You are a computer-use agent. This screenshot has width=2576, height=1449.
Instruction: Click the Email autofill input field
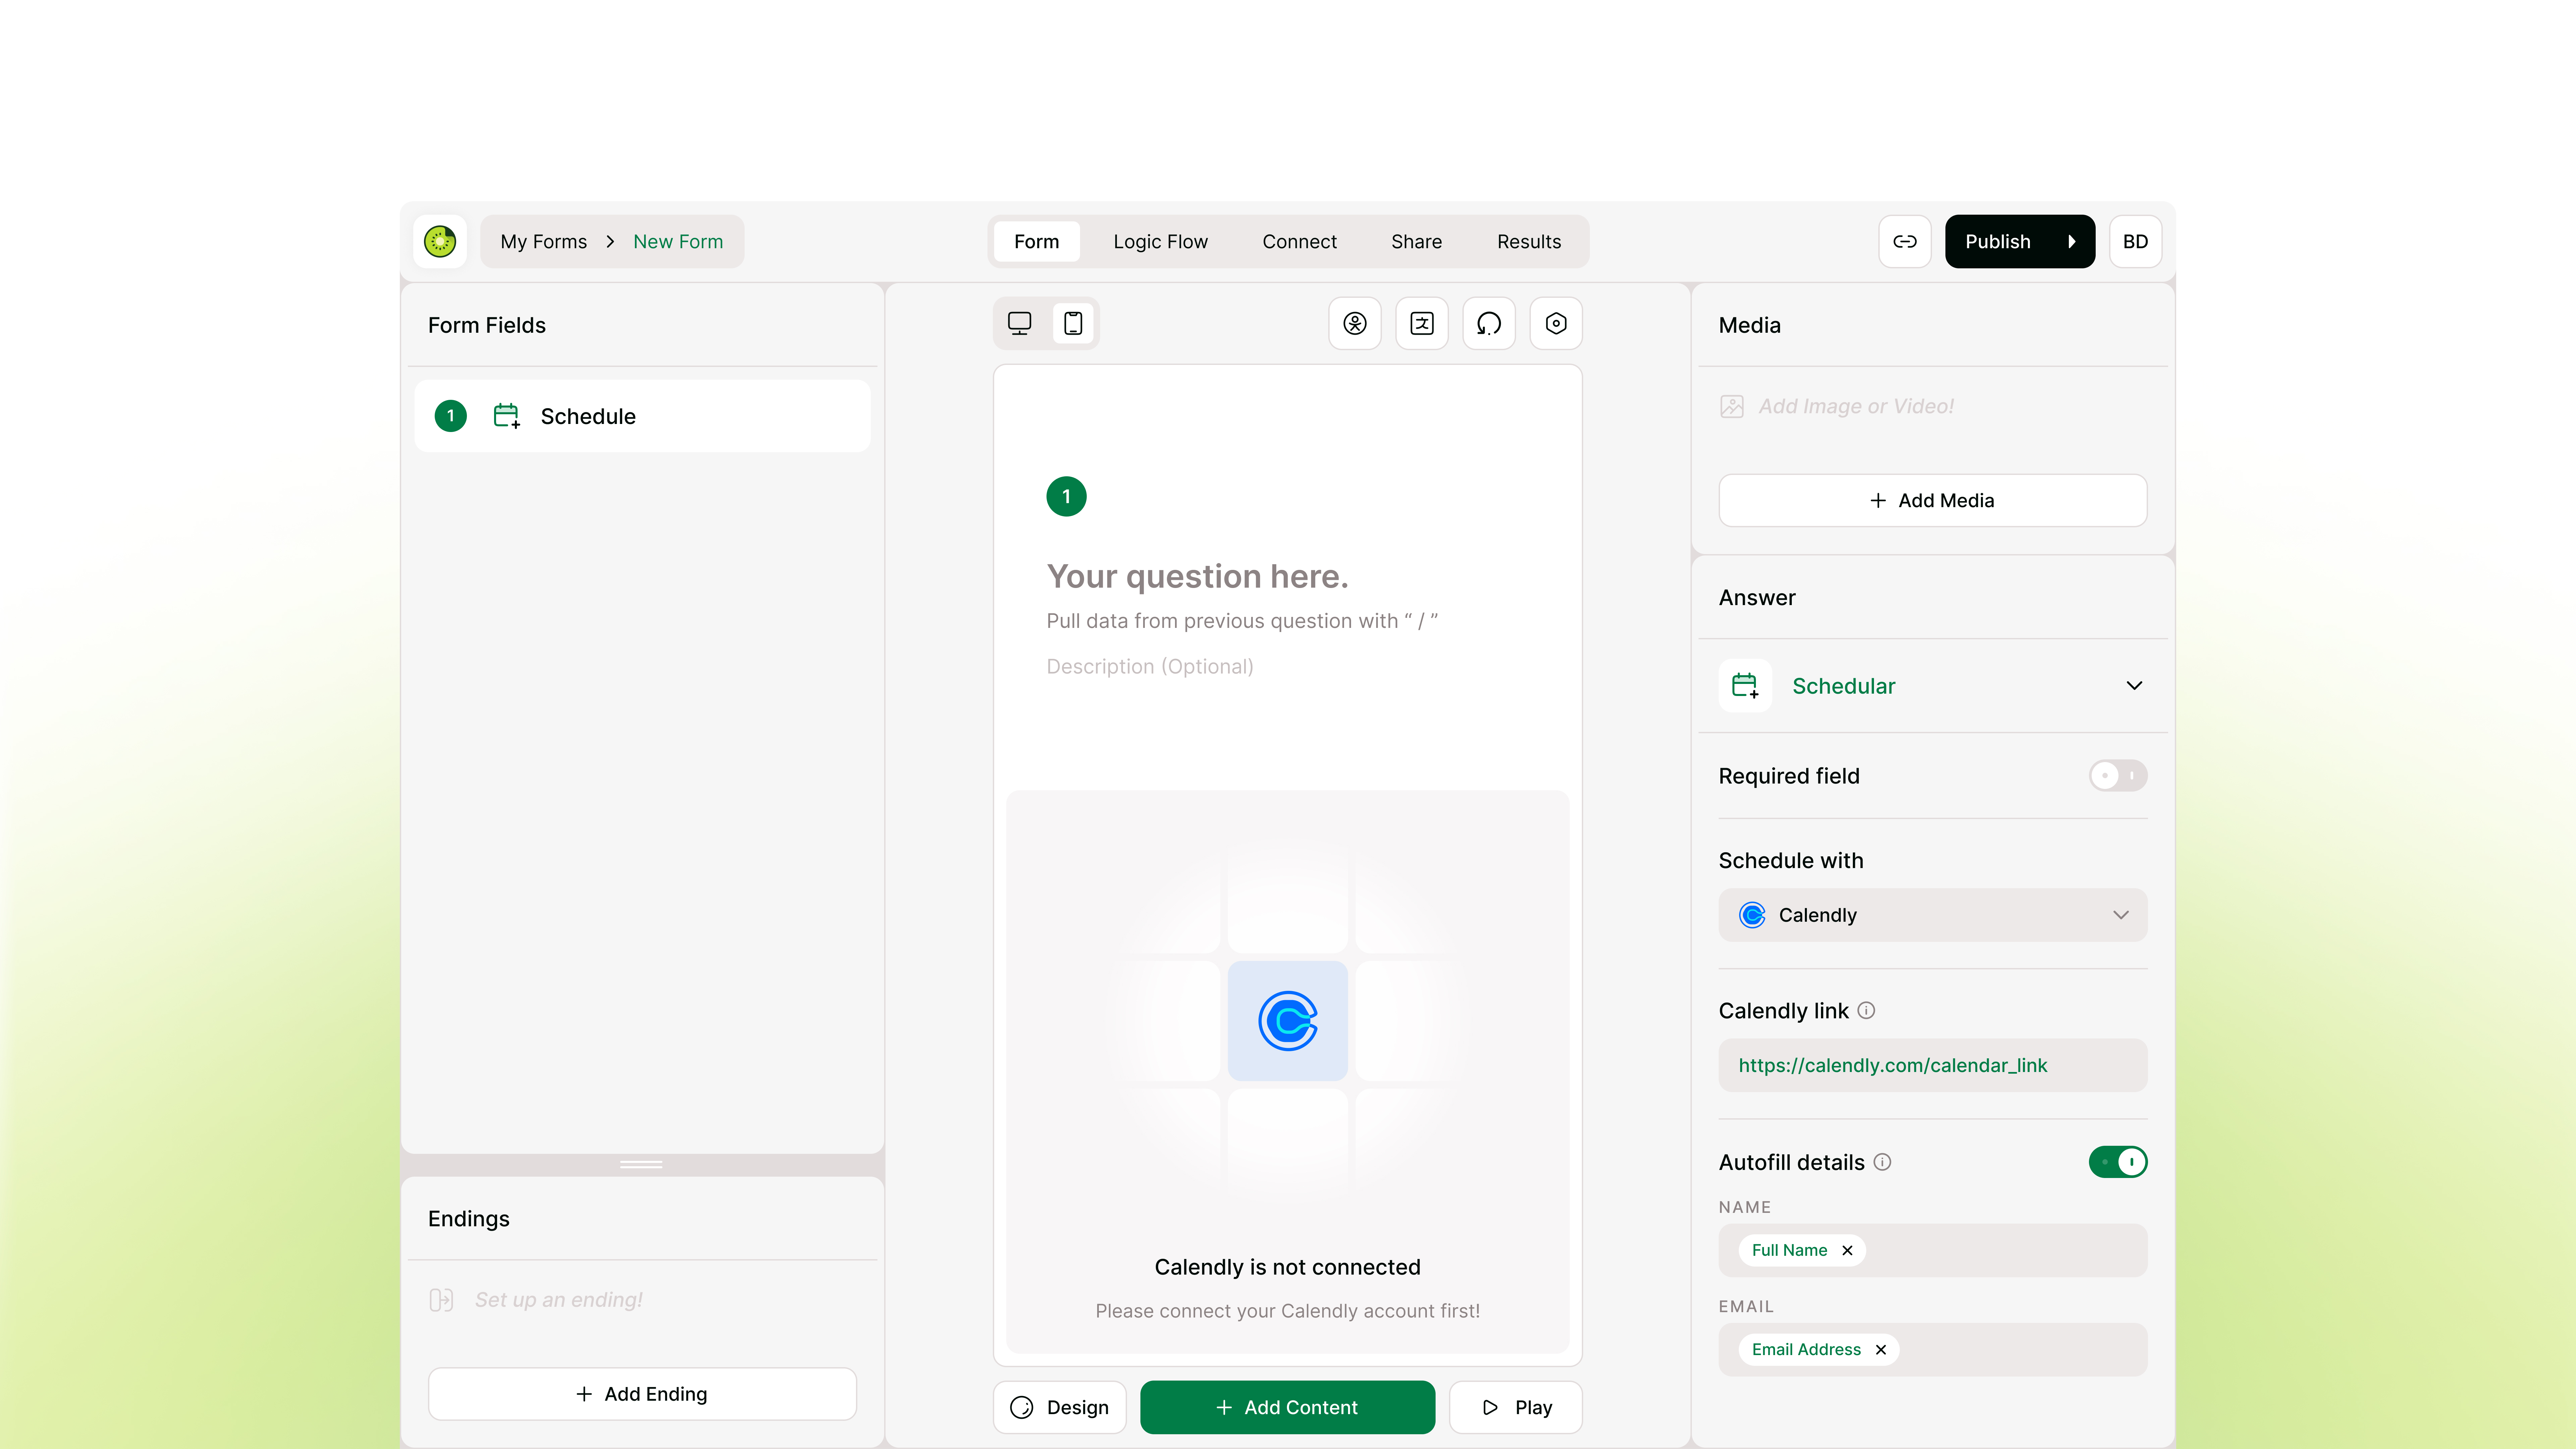pos(1933,1350)
